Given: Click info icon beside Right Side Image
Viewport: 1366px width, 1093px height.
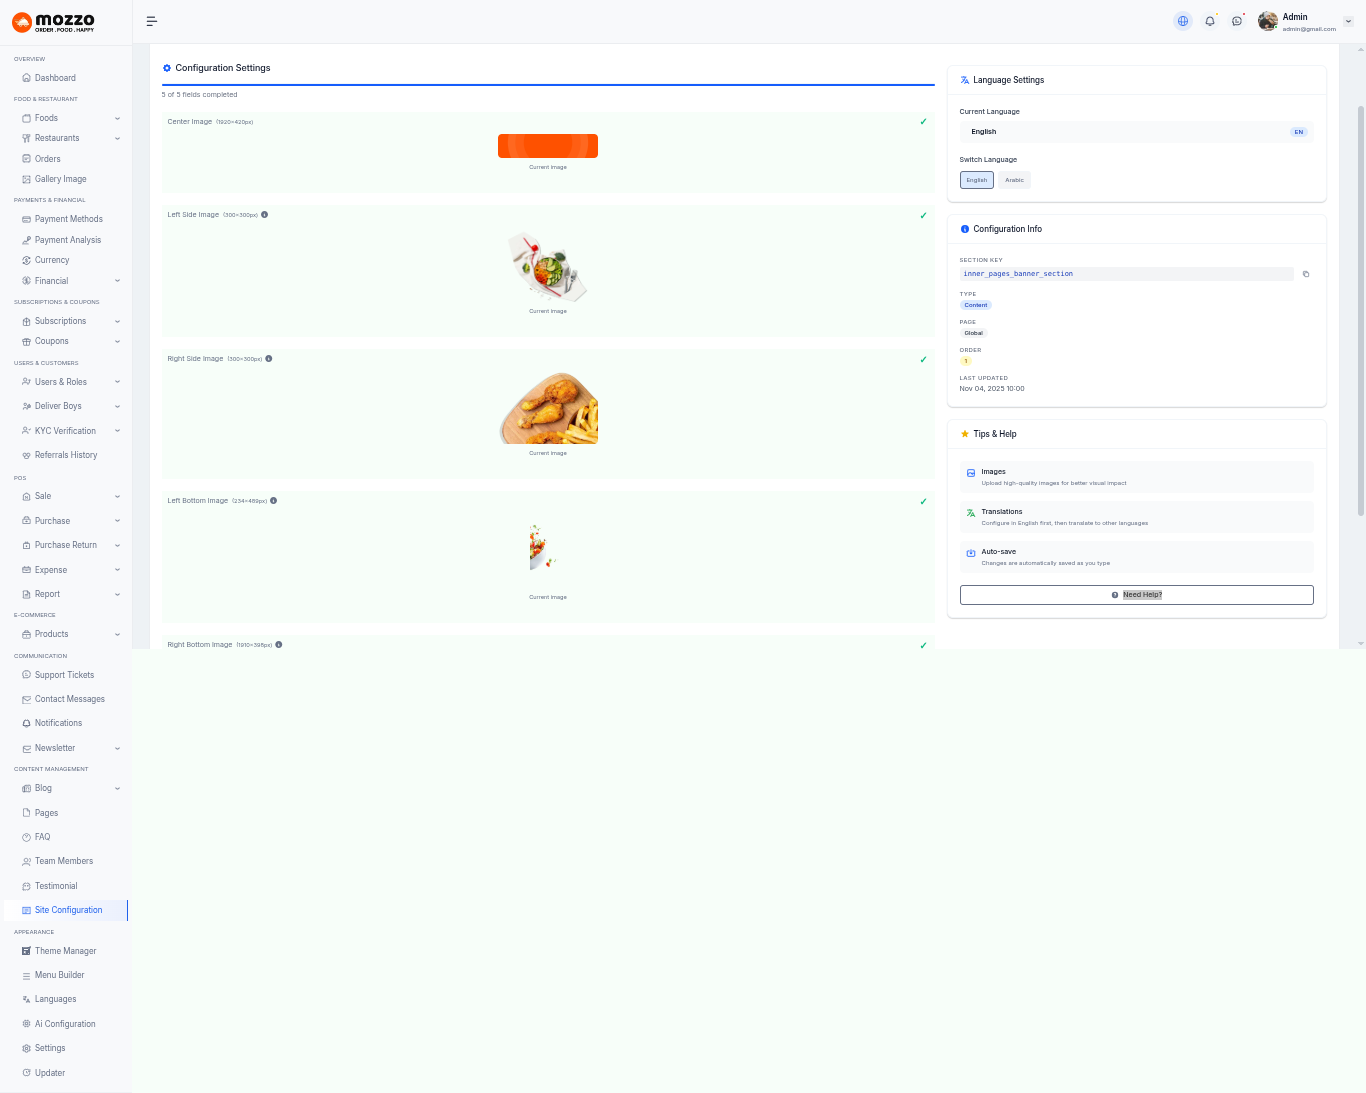Looking at the screenshot, I should tap(269, 359).
